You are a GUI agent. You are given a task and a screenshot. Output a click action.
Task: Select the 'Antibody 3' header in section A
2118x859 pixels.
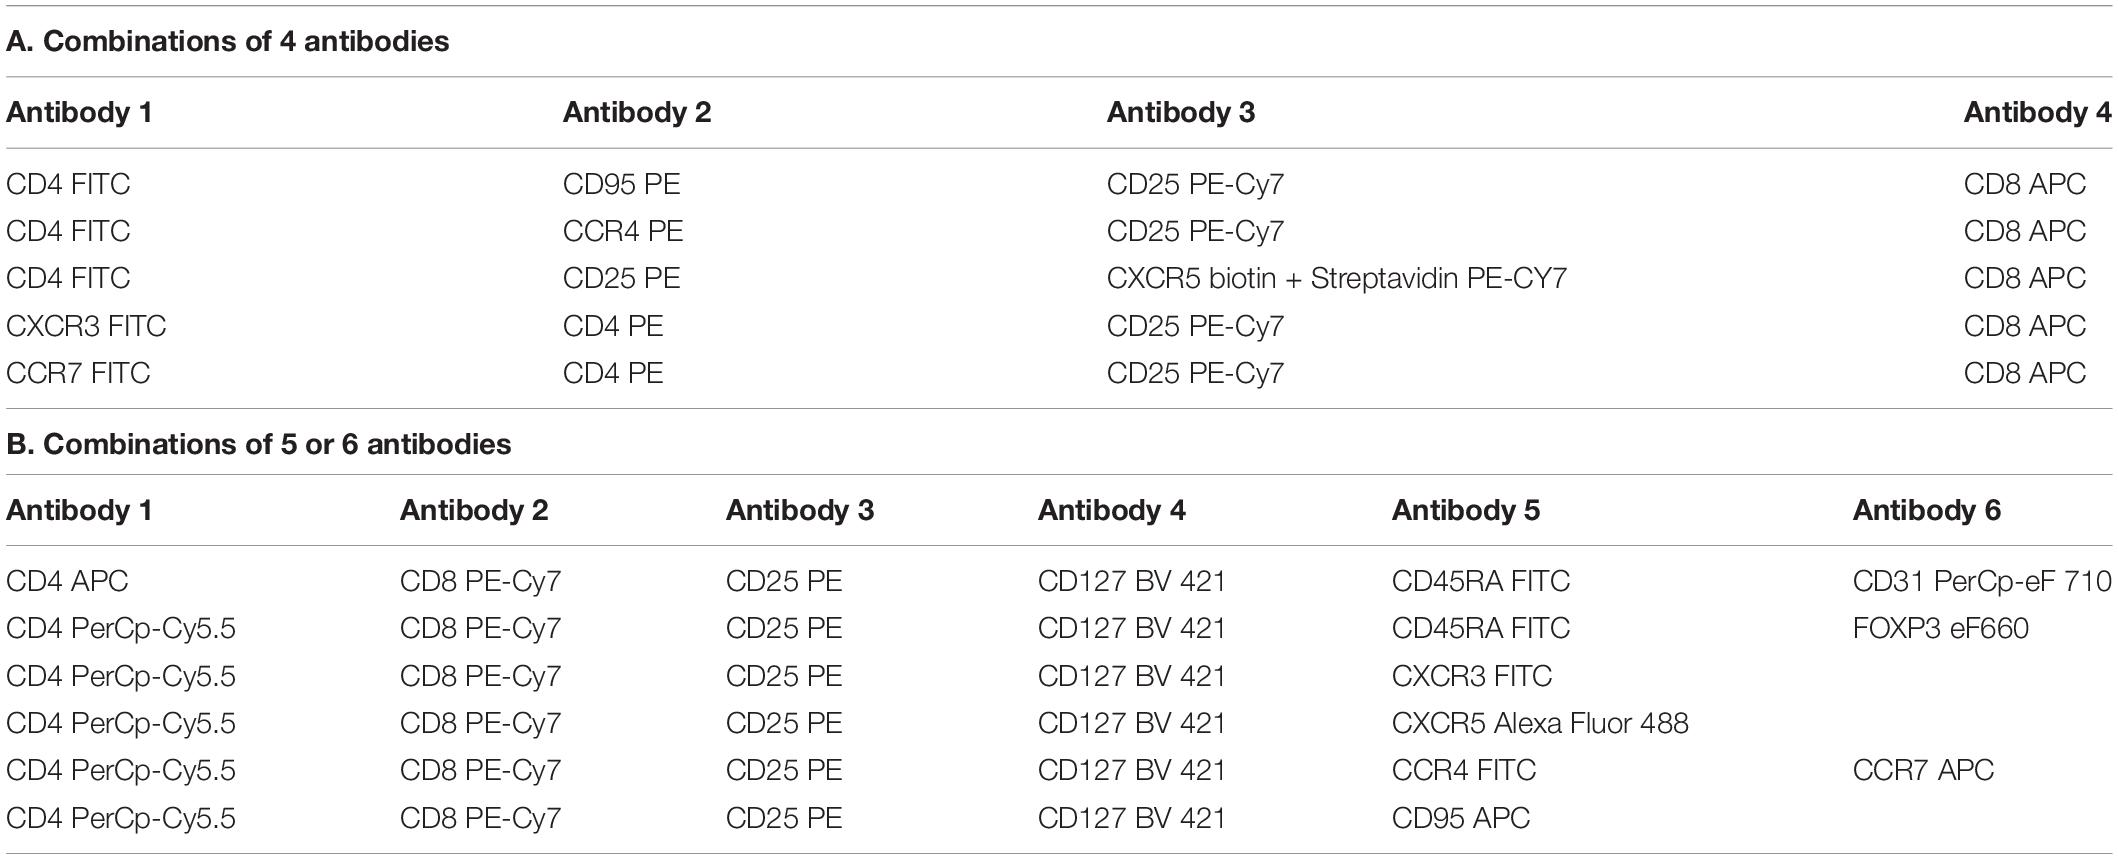tap(1181, 112)
